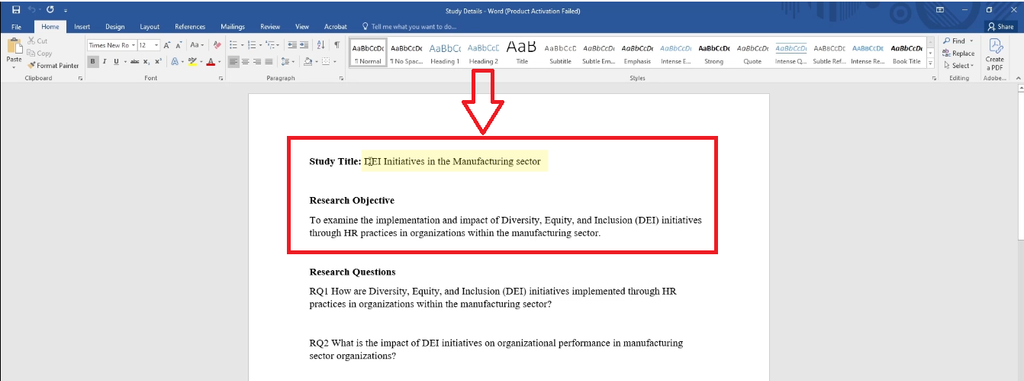This screenshot has width=1024, height=381.
Task: Switch to the Mailings tab
Action: (x=232, y=27)
